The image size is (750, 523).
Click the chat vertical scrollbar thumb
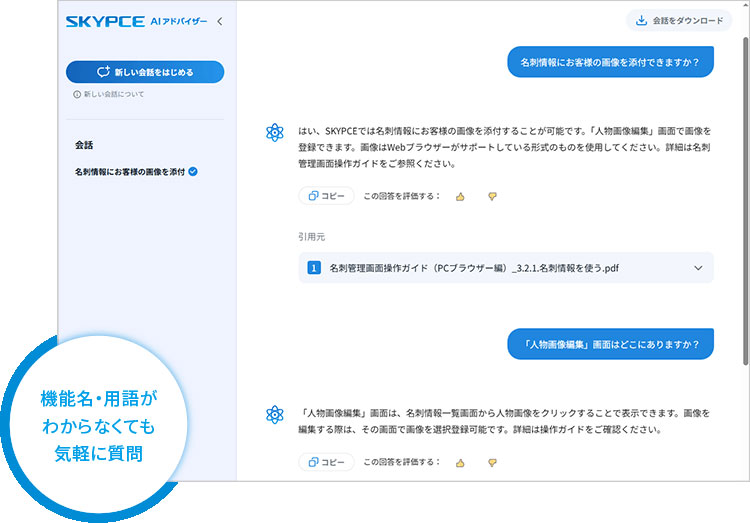click(745, 201)
